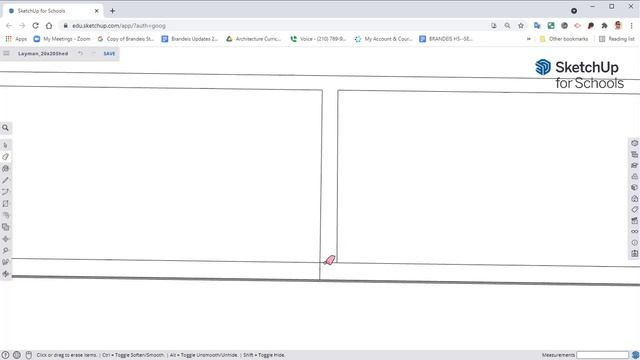
Task: Open My Account & Cour... bookmark
Action: (384, 39)
